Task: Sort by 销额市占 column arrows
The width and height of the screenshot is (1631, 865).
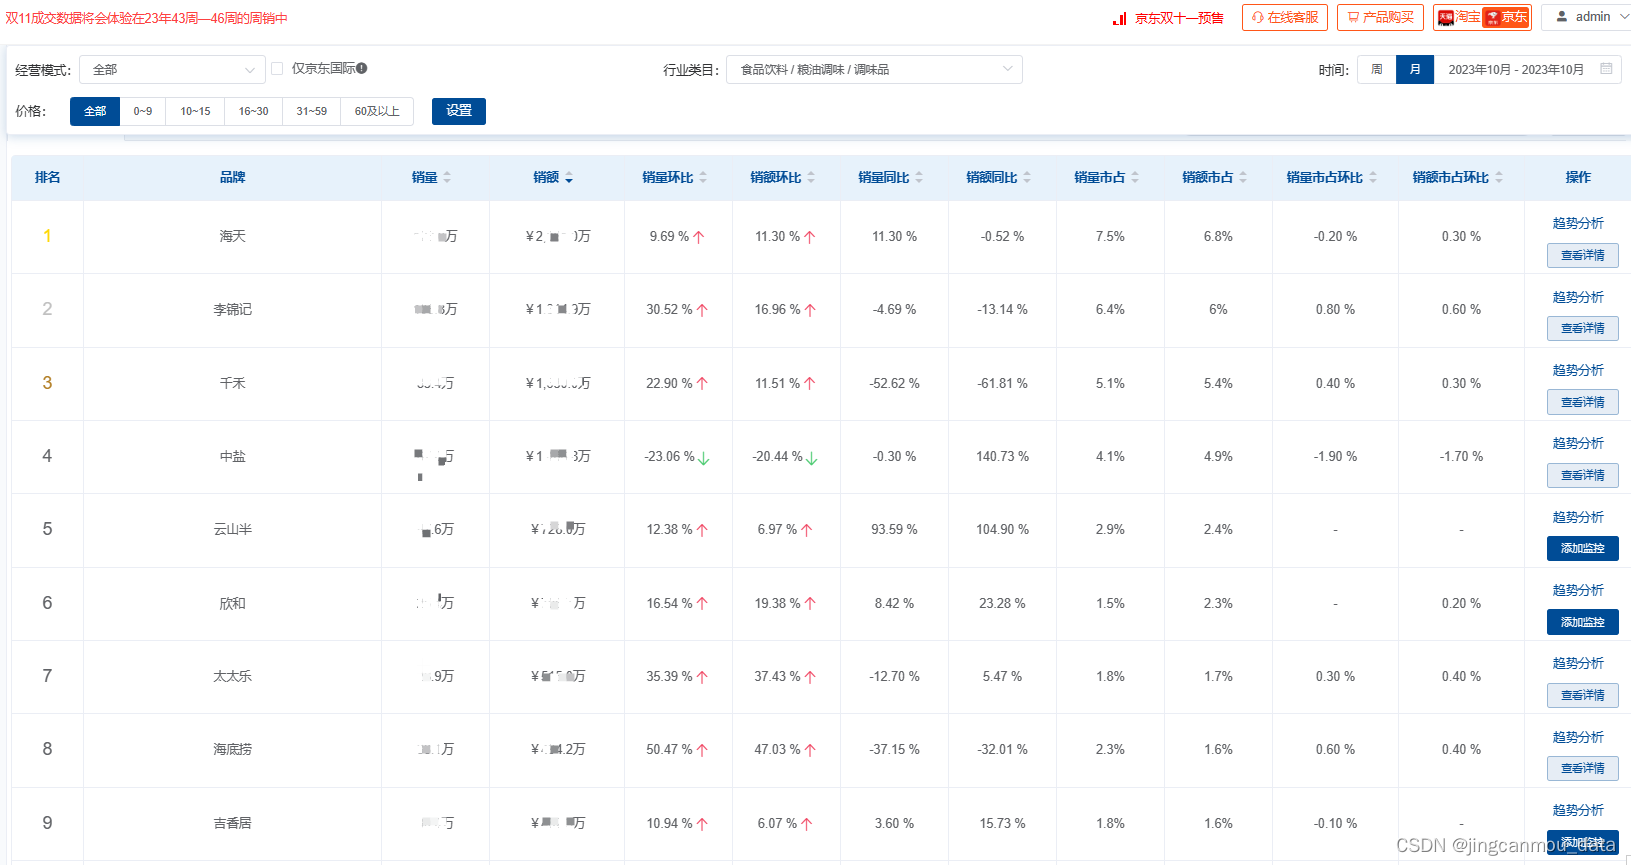Action: [1243, 177]
